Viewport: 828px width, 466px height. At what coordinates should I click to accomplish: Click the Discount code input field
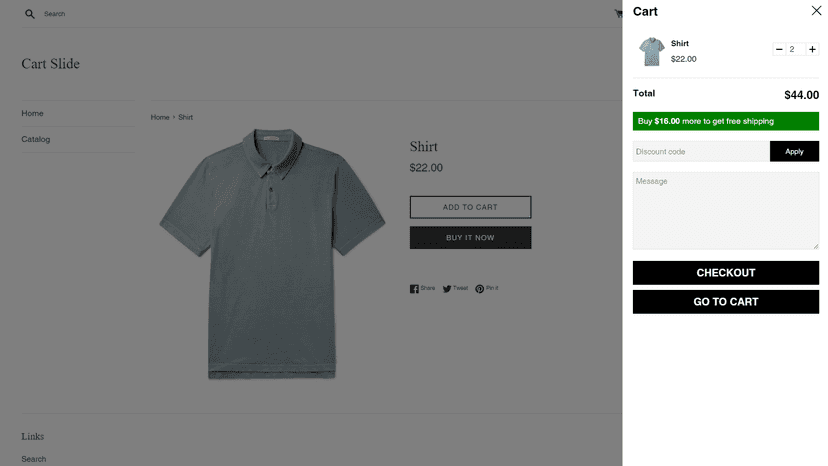tap(701, 152)
